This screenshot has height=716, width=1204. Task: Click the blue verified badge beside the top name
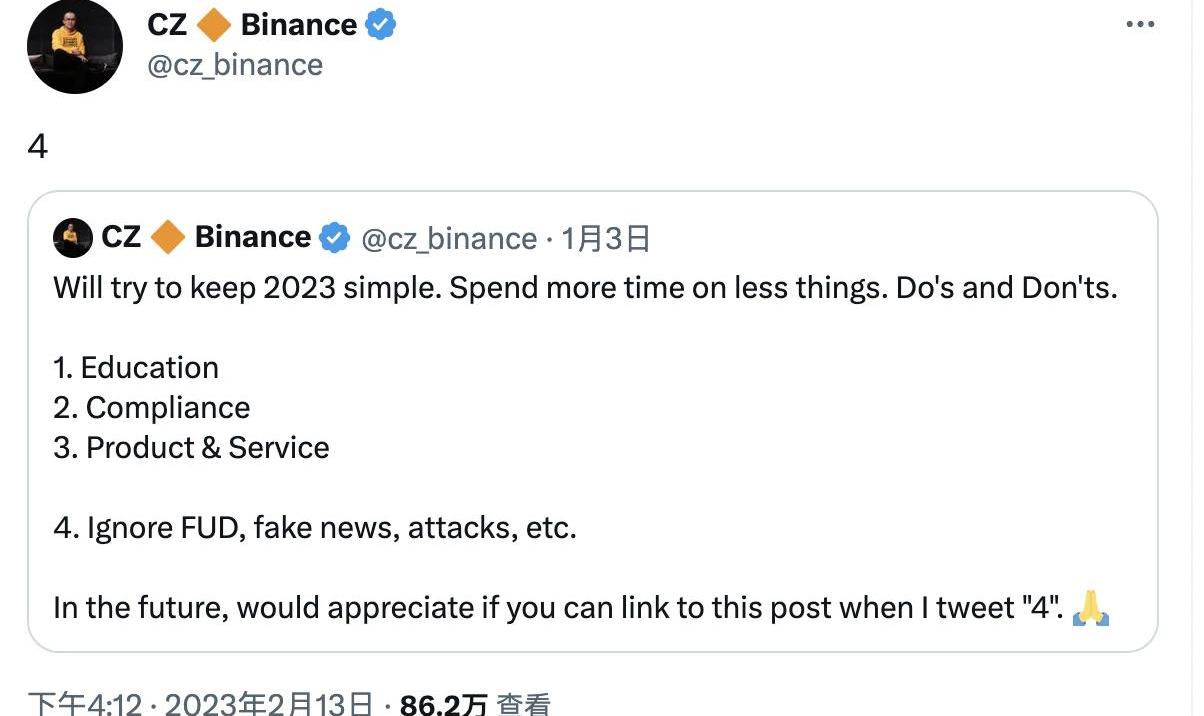(x=381, y=25)
